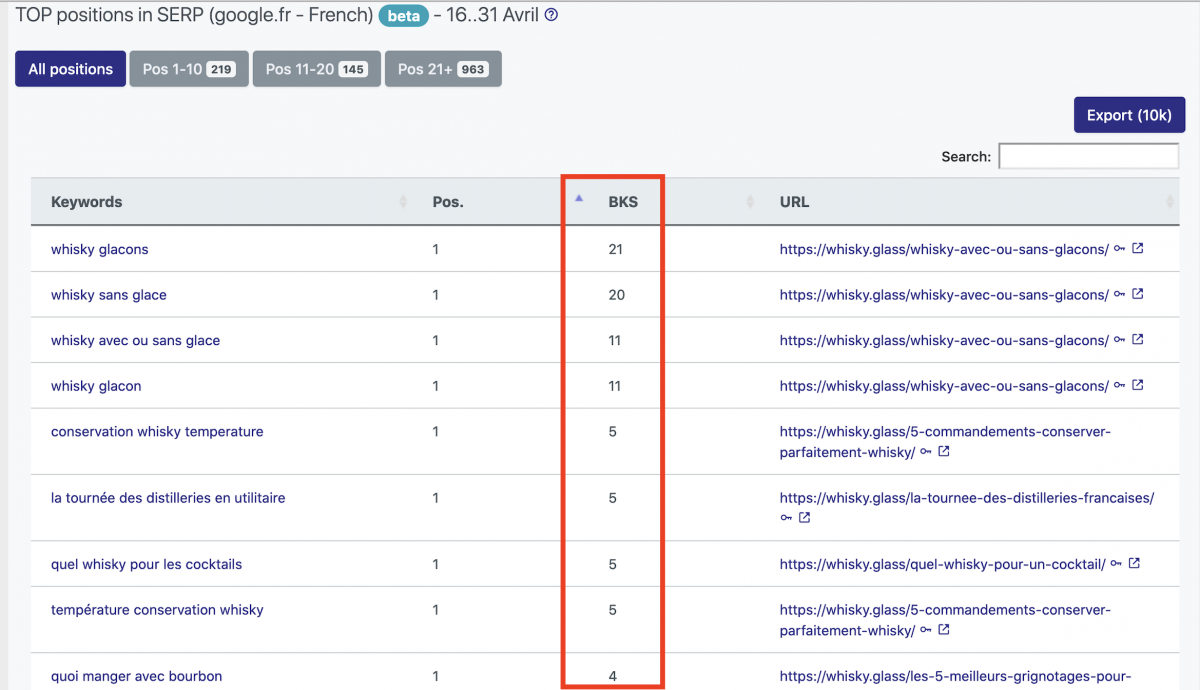Click the key icon beside whisky glacon row URL

[x=1118, y=385]
